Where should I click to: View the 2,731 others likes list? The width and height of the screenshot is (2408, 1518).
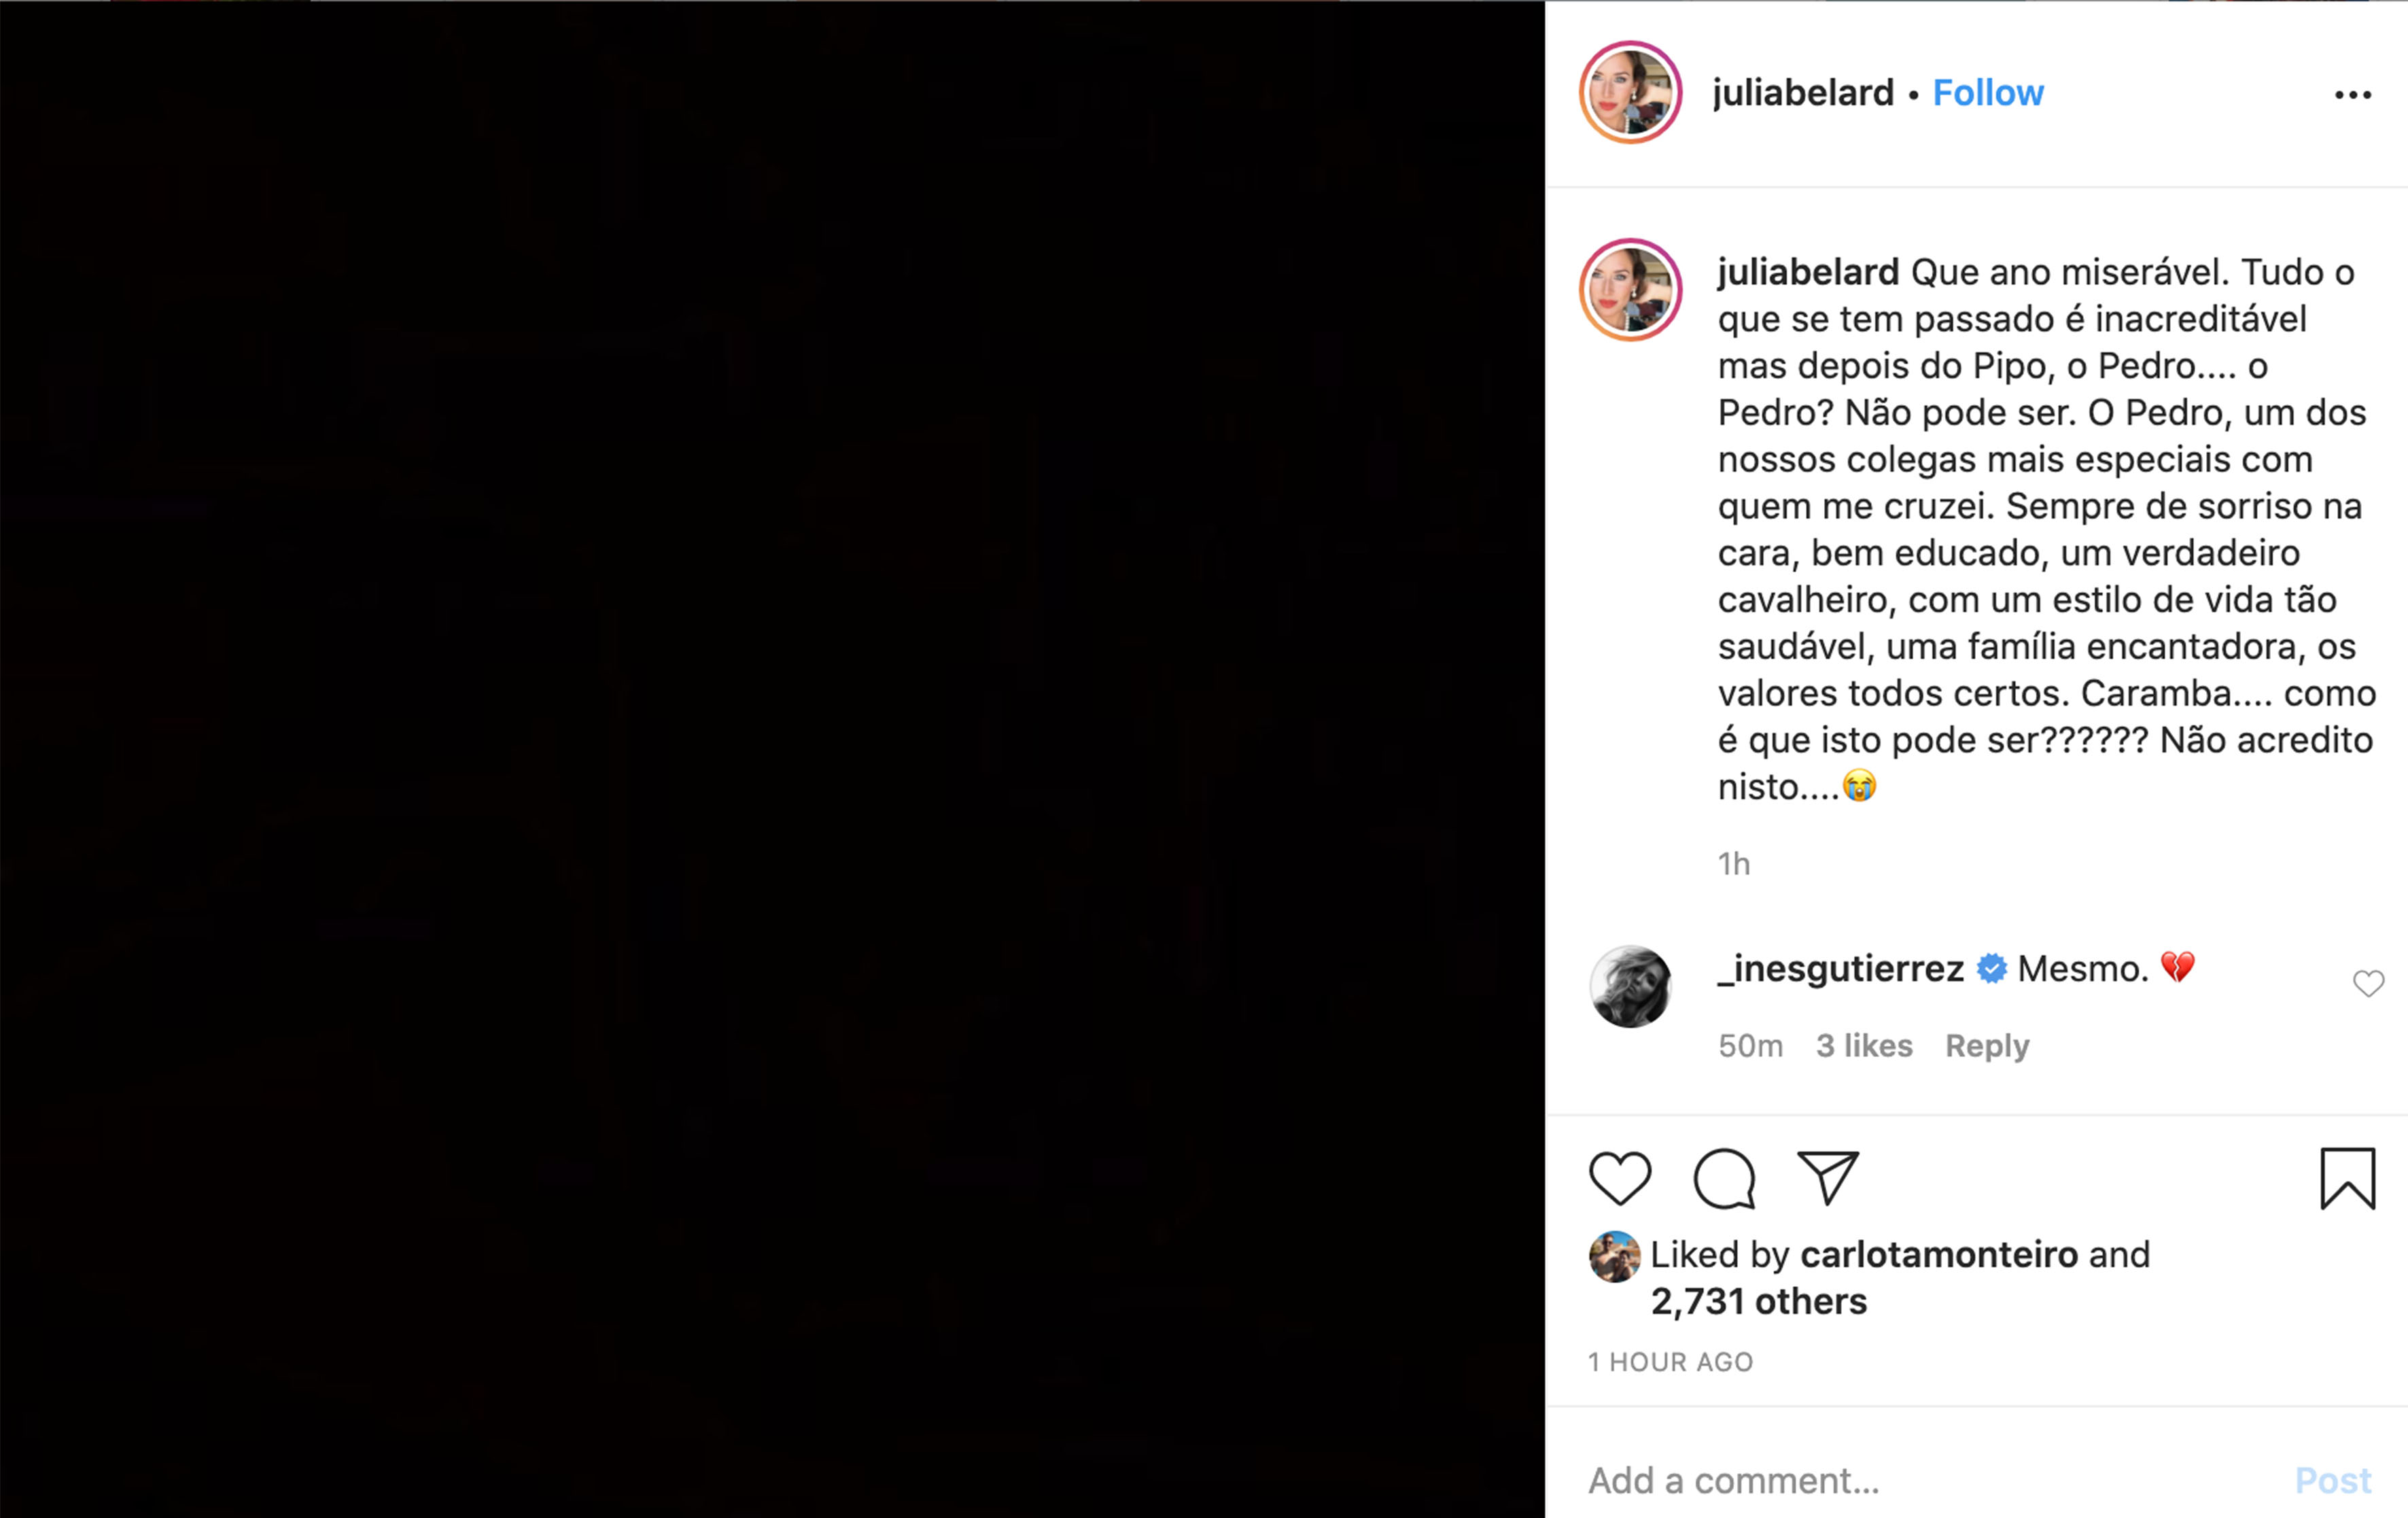[x=1758, y=1301]
